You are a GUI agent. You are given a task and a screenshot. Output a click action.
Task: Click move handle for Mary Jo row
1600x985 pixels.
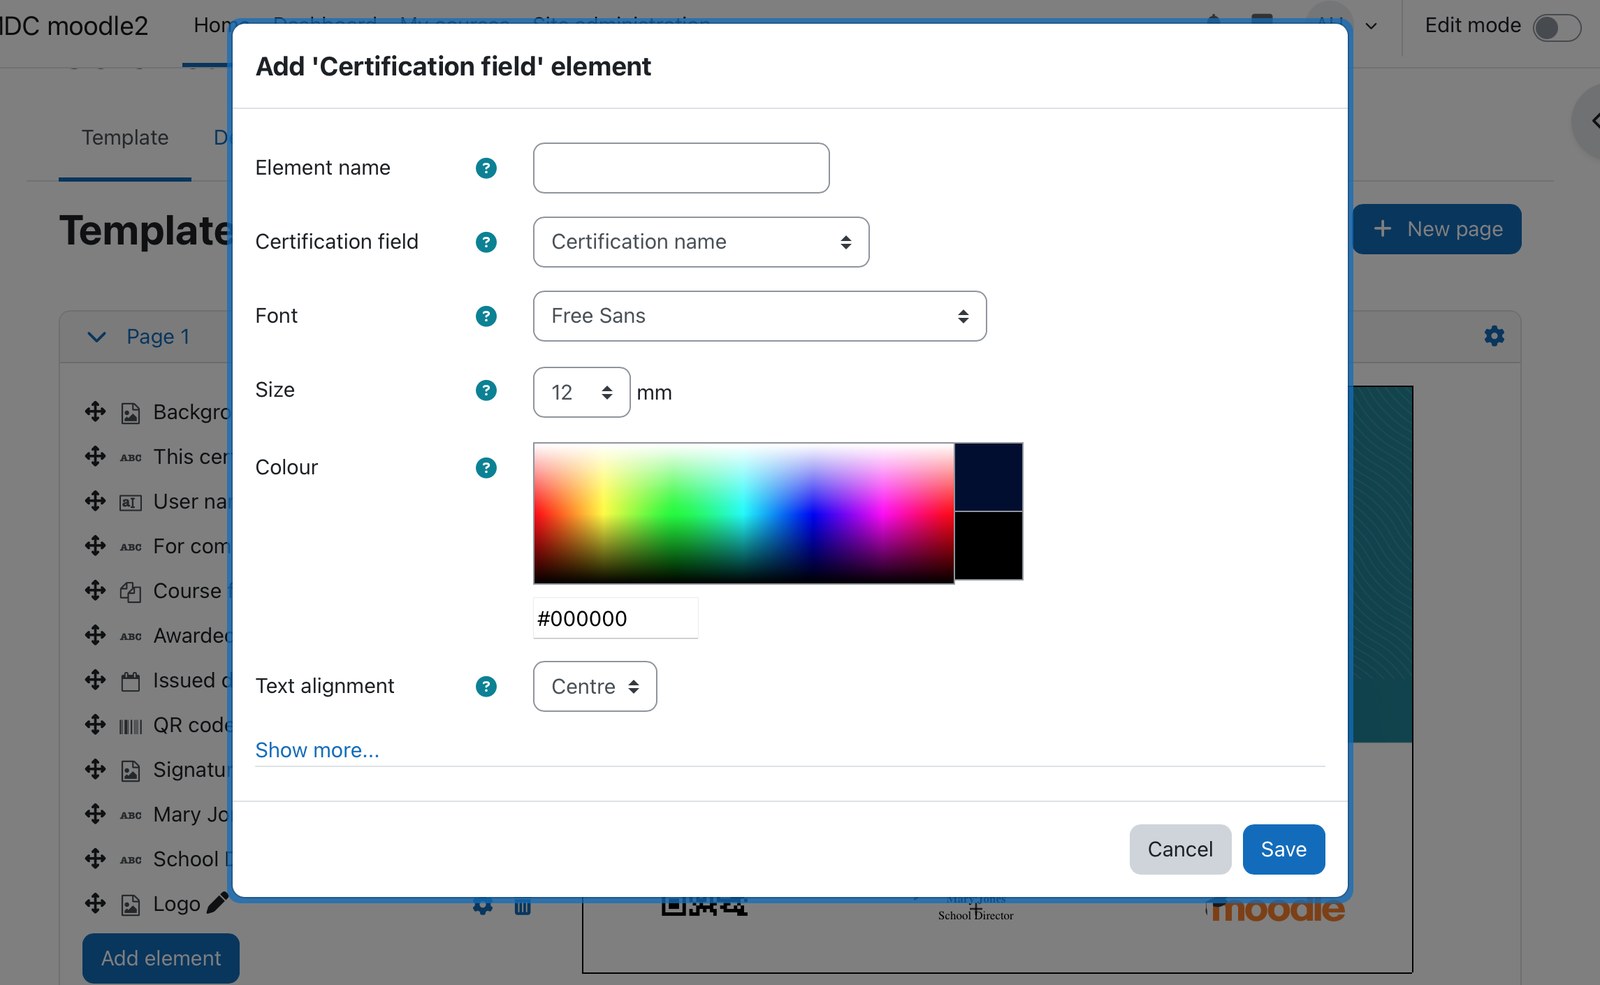95,814
